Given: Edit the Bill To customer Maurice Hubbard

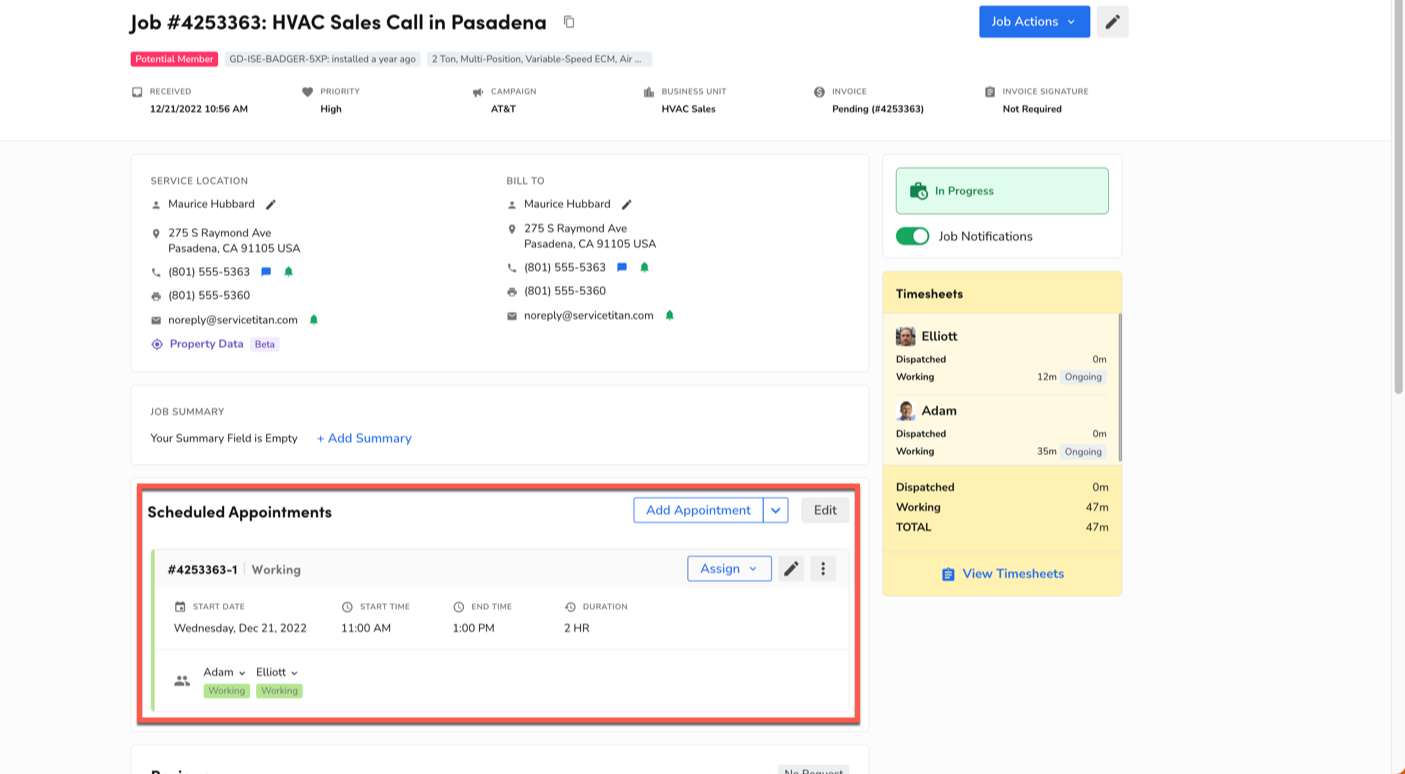Looking at the screenshot, I should coord(627,204).
